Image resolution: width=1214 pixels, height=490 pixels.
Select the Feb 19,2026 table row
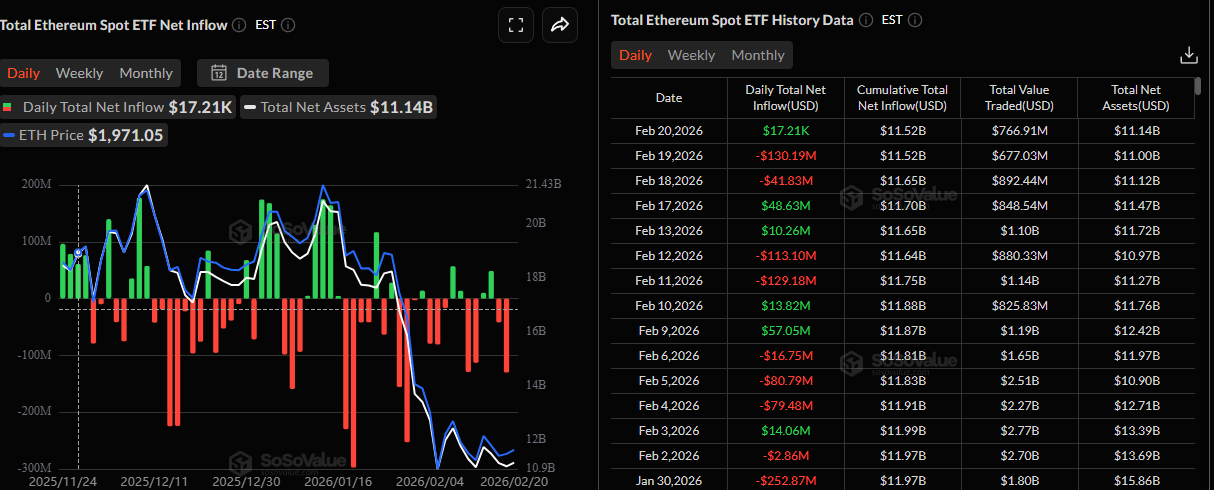click(668, 155)
